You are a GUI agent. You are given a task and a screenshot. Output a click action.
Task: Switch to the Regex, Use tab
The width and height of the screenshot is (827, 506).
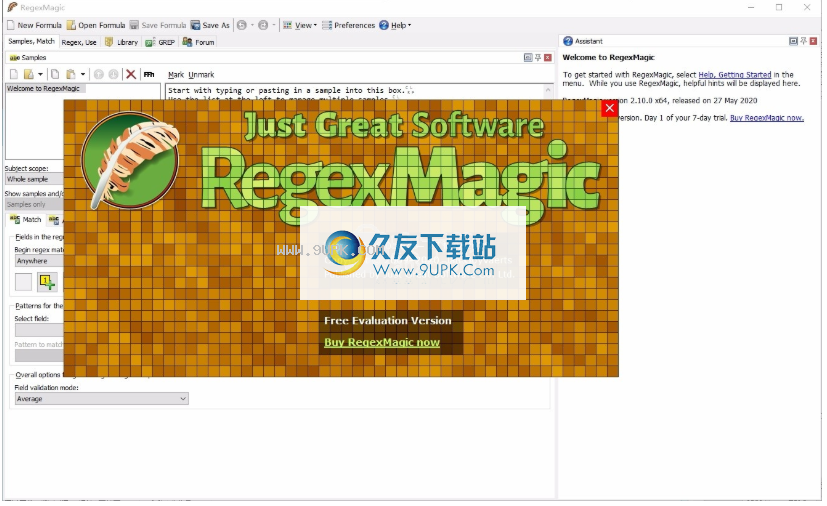[79, 42]
